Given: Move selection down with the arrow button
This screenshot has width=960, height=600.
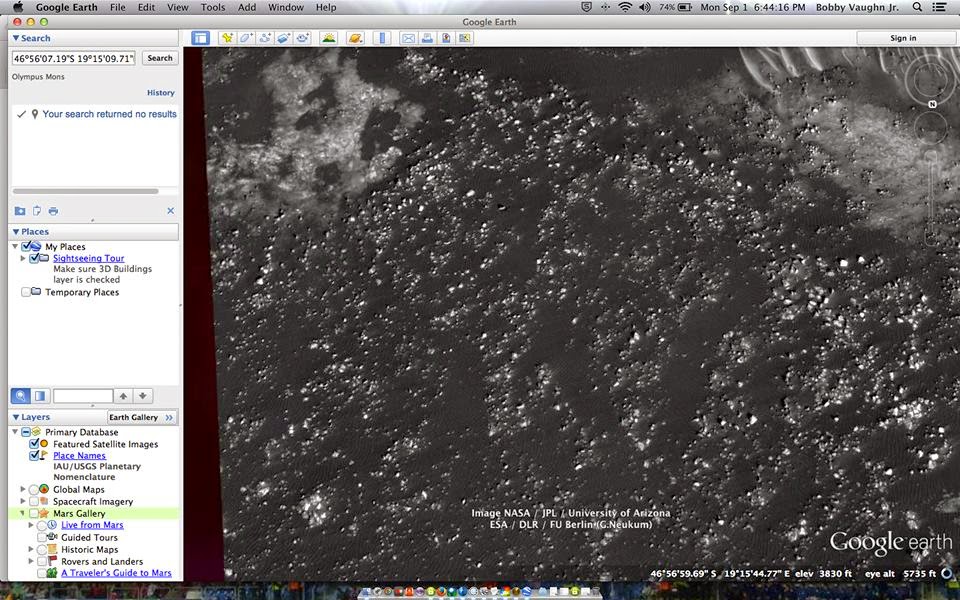Looking at the screenshot, I should click(x=143, y=396).
